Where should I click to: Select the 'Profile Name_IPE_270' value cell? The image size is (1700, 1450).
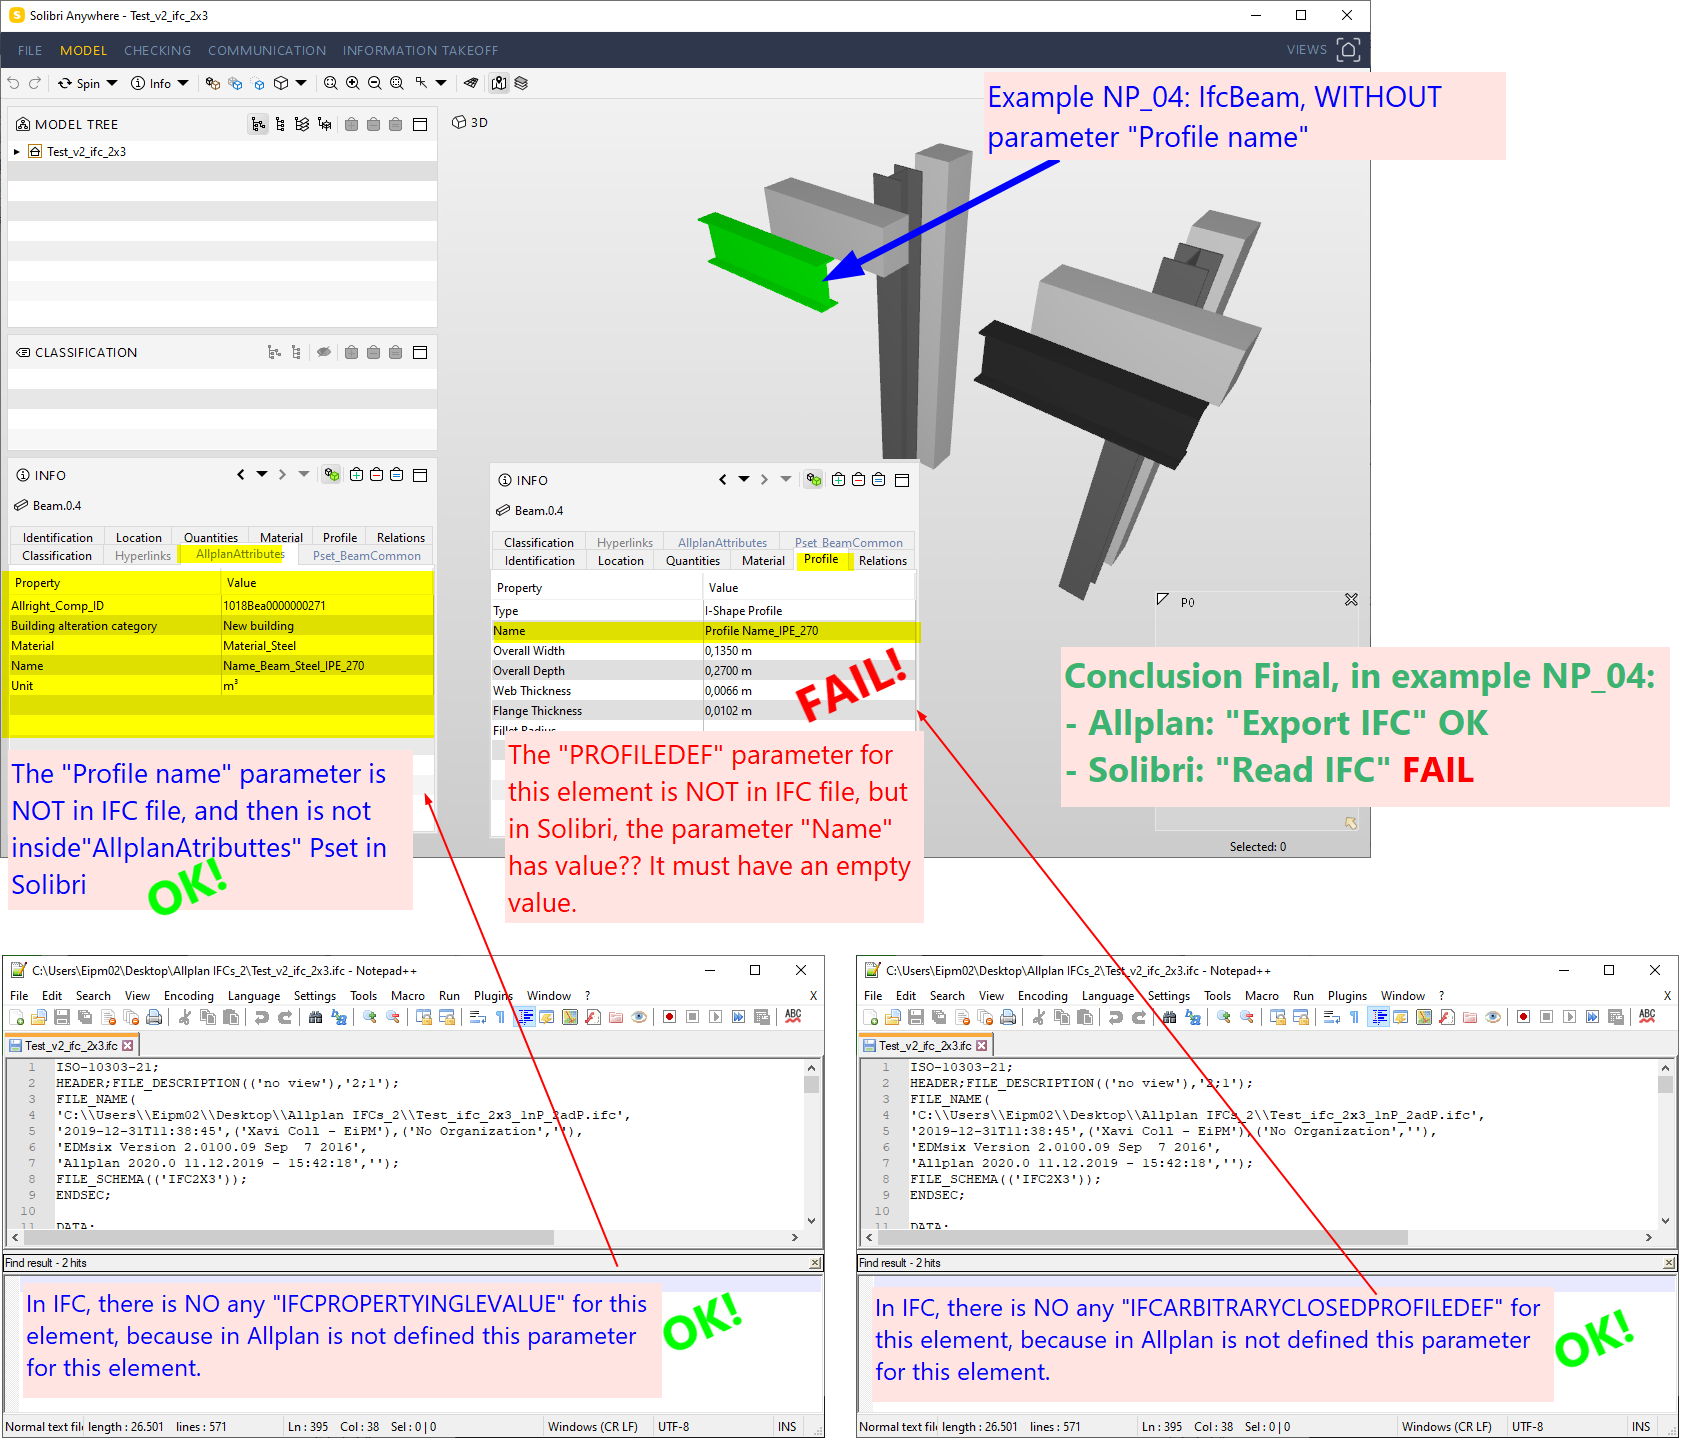809,631
